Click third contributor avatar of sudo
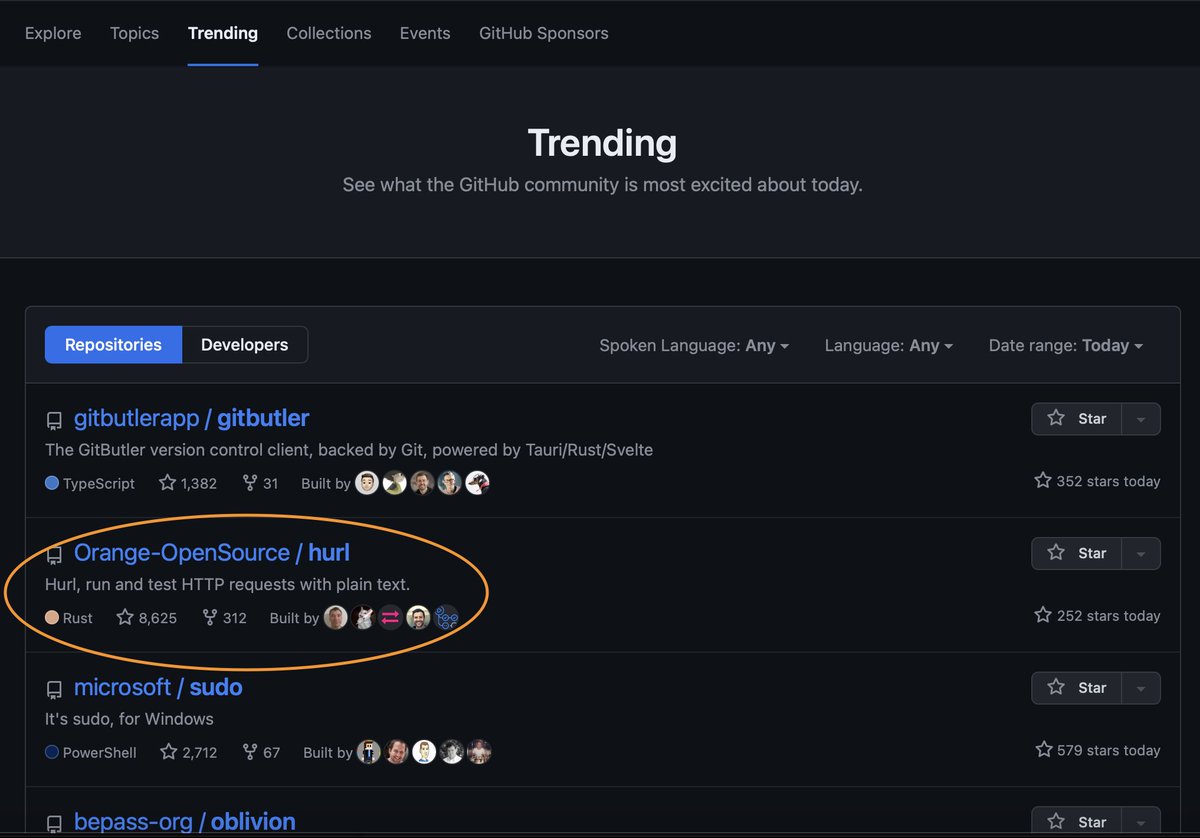The image size is (1200, 838). [x=424, y=752]
